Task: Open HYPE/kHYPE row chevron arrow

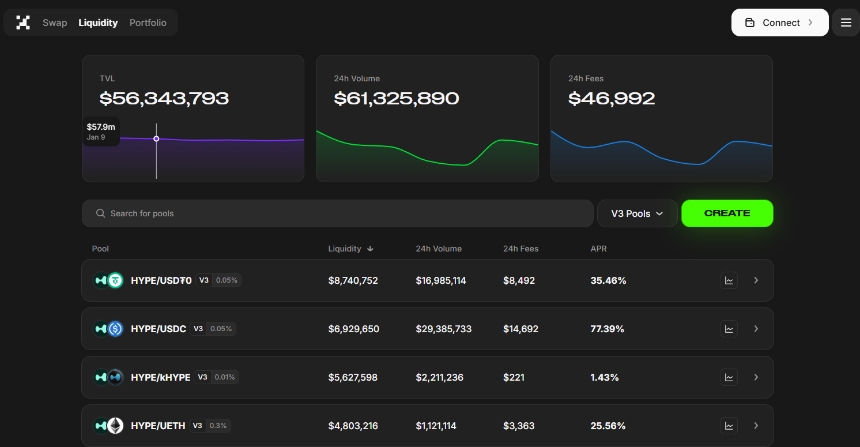Action: point(756,377)
